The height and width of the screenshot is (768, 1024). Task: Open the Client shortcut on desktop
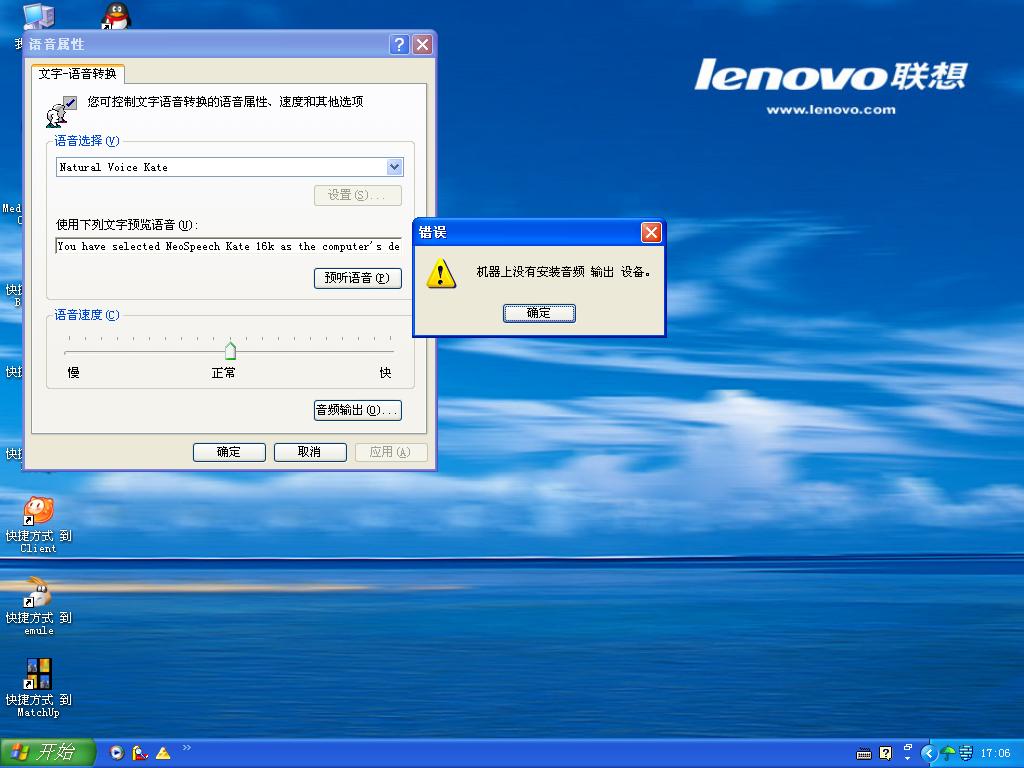click(38, 512)
